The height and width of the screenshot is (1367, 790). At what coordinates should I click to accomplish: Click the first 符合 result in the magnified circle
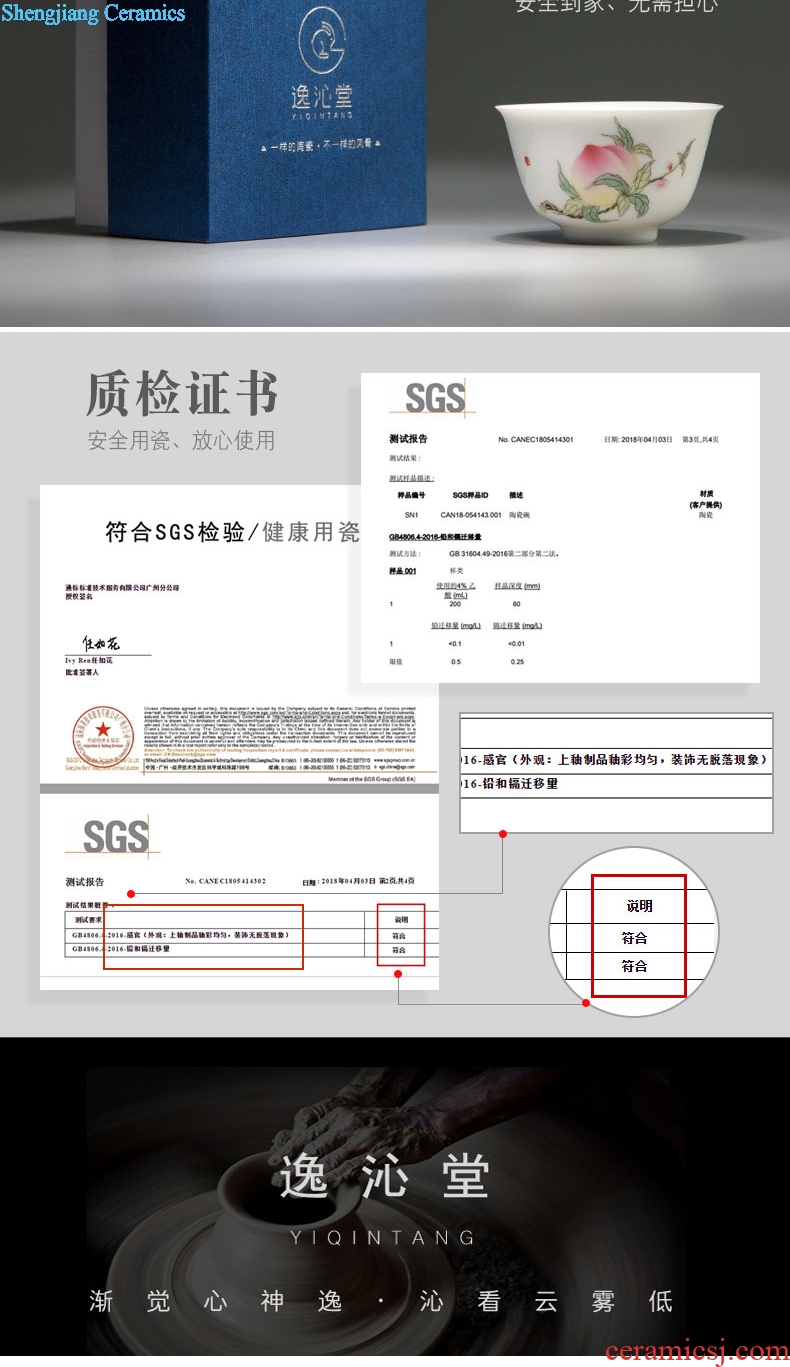(635, 938)
